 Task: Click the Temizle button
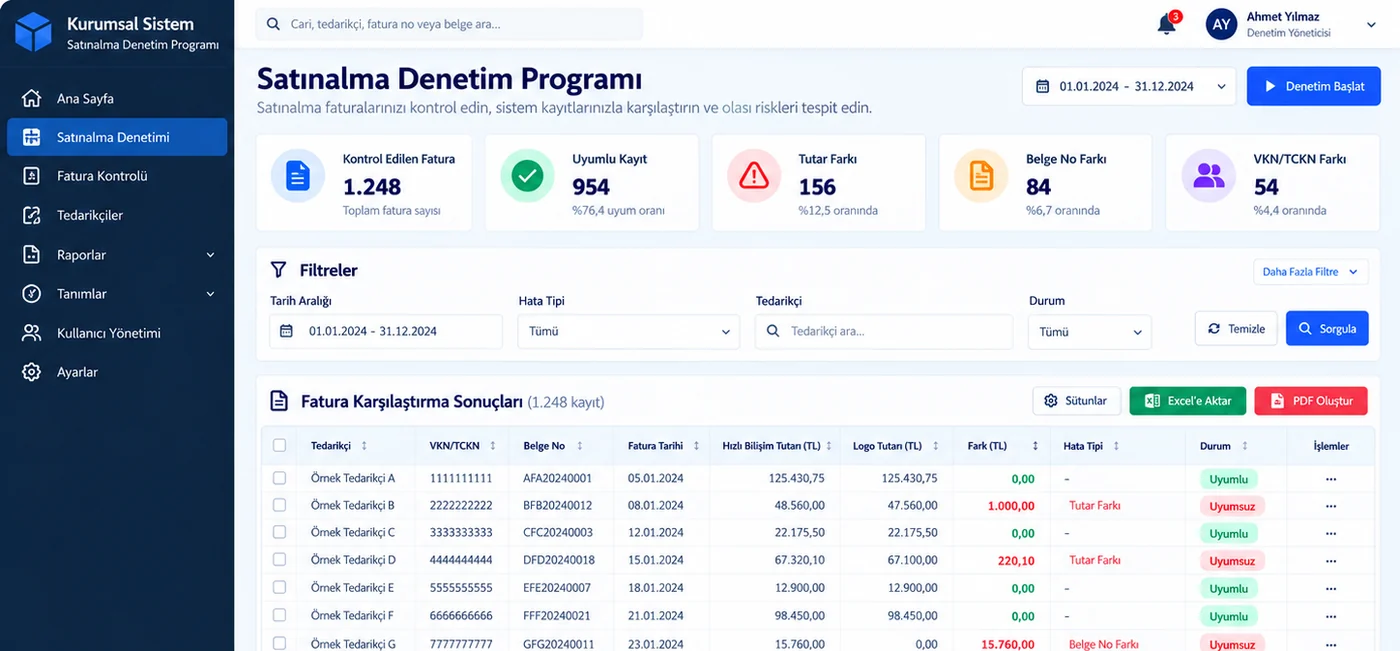[x=1236, y=328]
